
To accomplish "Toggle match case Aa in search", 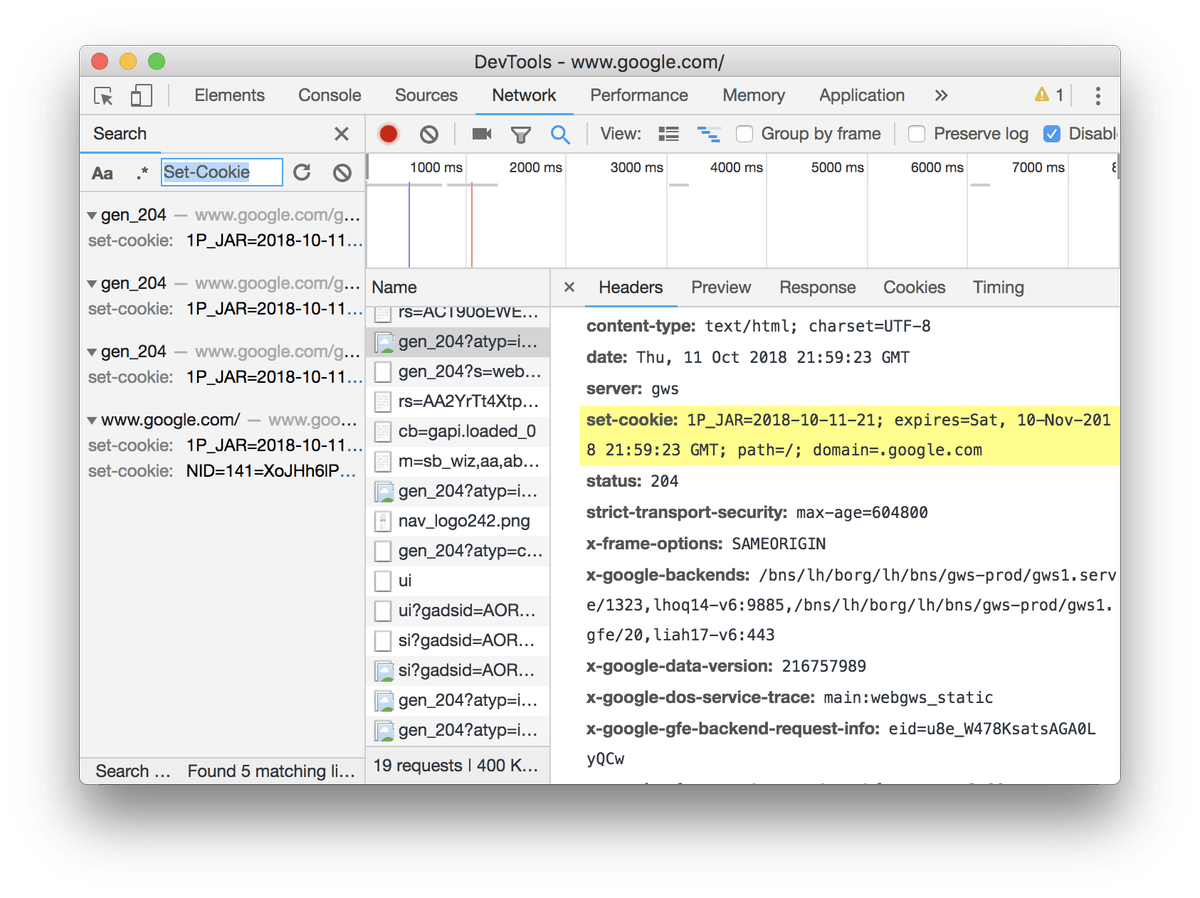I will [x=103, y=173].
